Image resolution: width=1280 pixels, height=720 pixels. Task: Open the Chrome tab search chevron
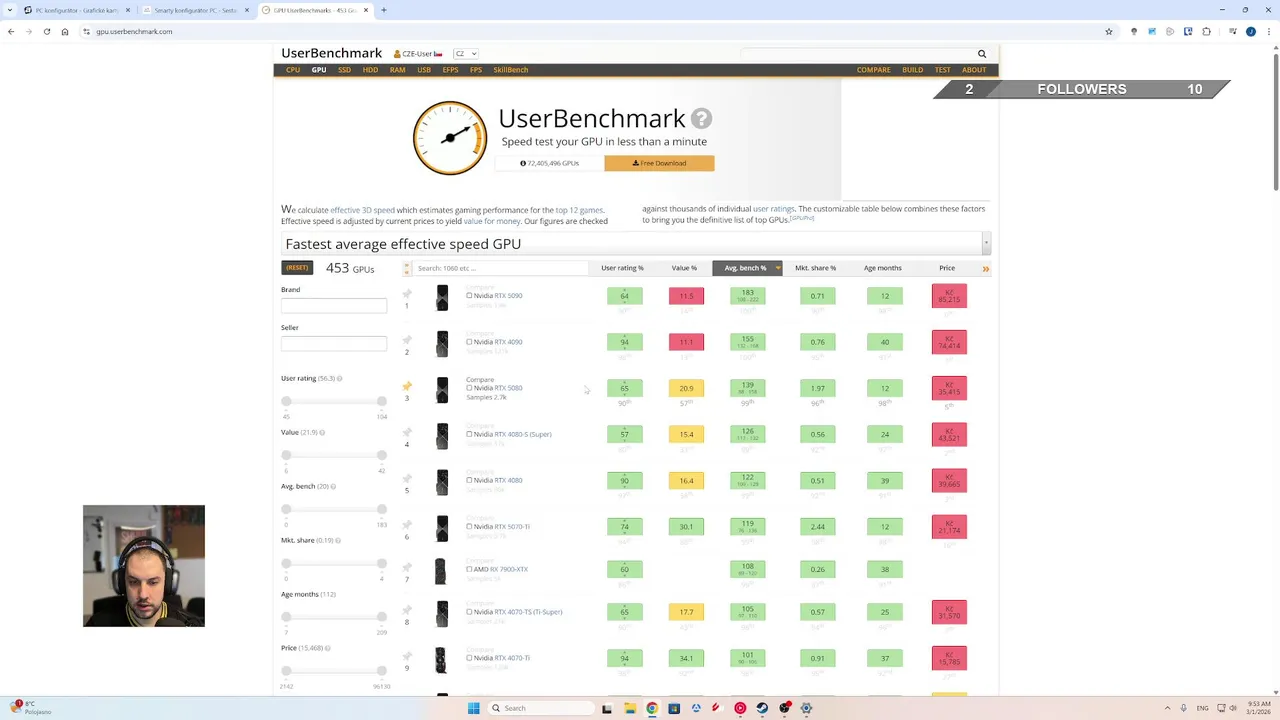pos(10,10)
